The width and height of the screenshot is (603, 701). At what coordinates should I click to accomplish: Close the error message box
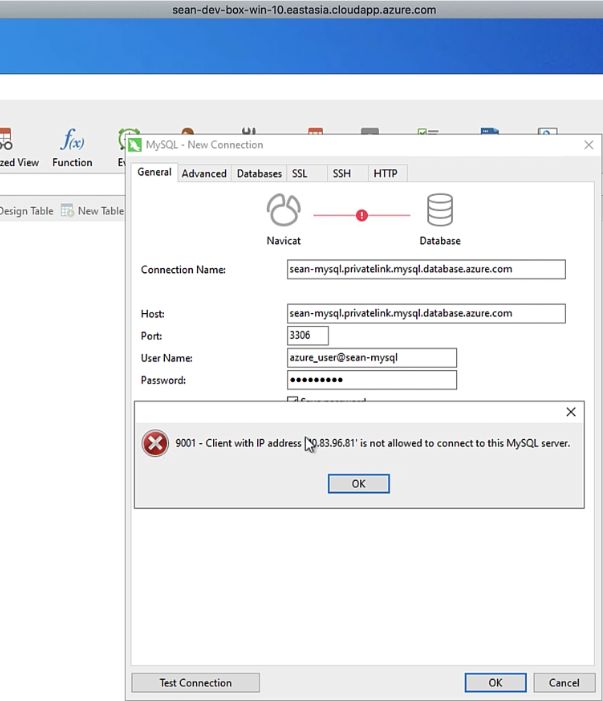571,412
